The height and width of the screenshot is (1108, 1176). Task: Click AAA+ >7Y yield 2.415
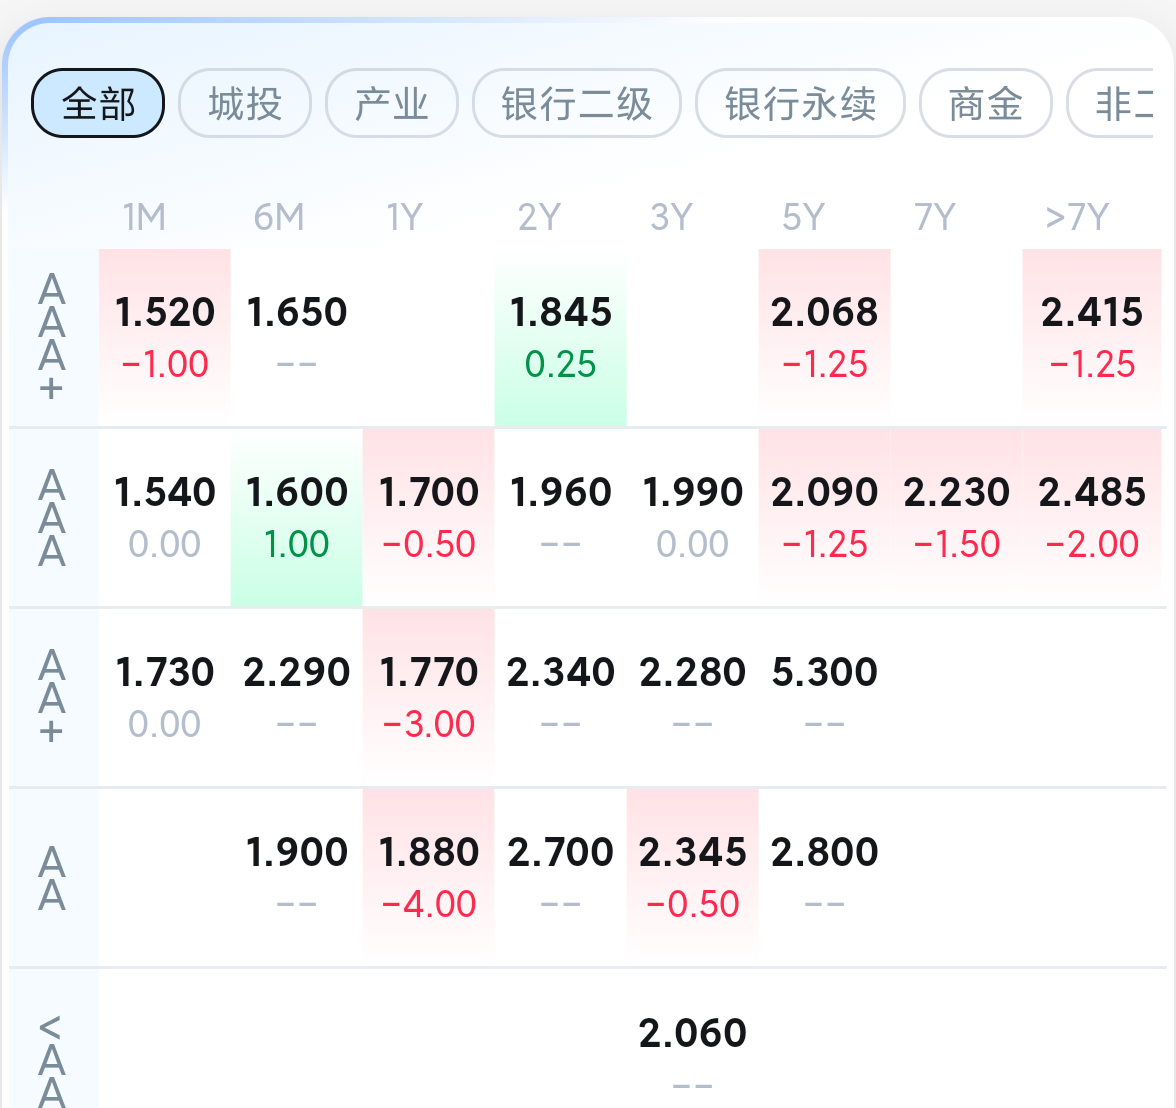coord(1092,336)
